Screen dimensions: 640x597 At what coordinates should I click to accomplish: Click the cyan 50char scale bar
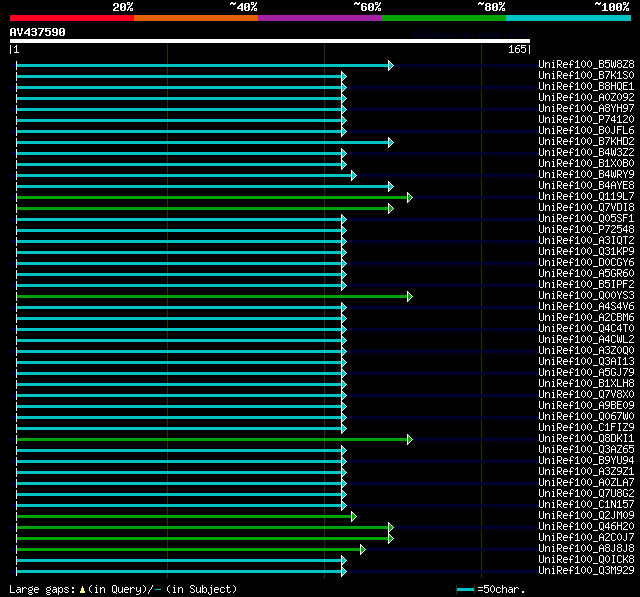(x=465, y=589)
